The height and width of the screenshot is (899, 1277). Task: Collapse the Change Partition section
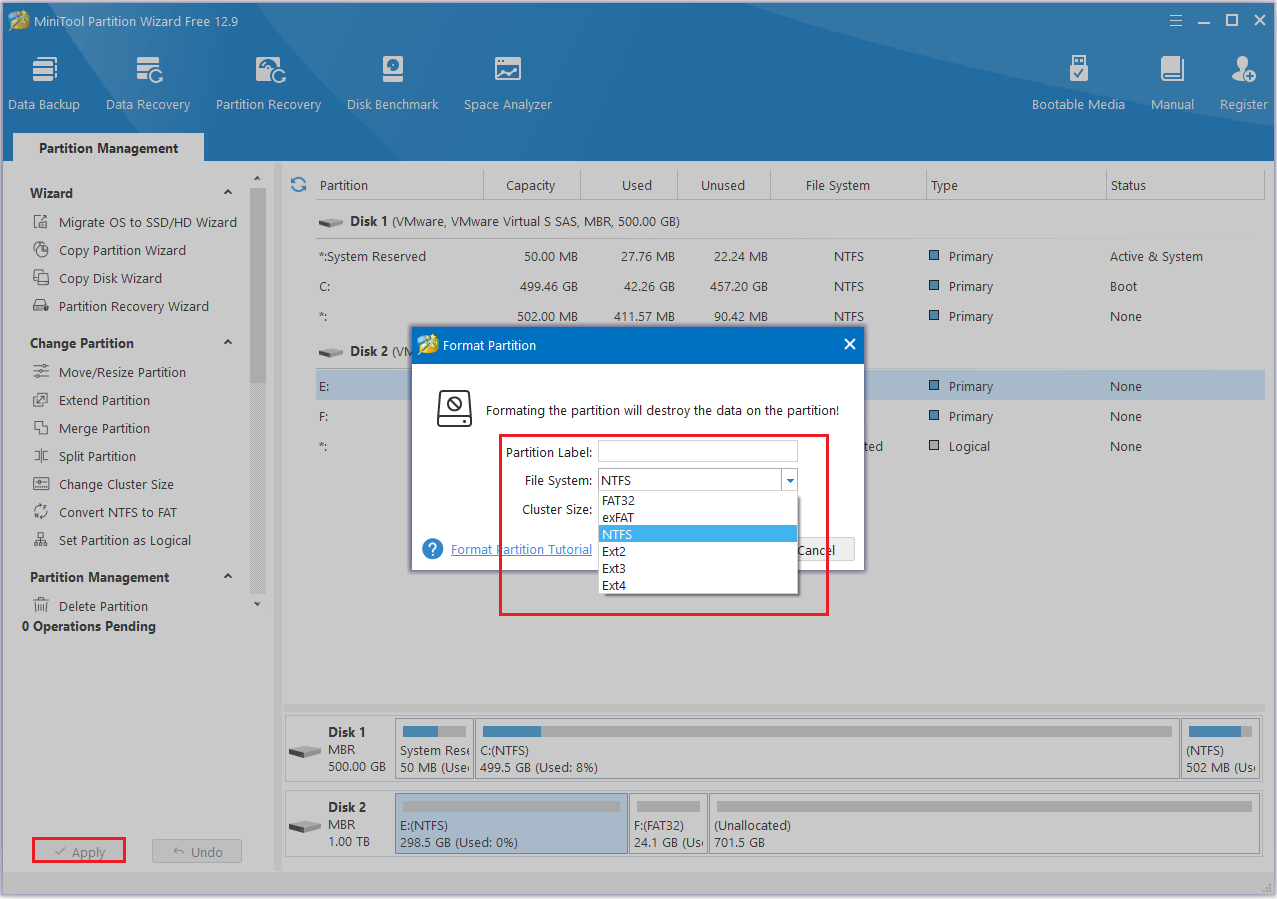click(228, 342)
